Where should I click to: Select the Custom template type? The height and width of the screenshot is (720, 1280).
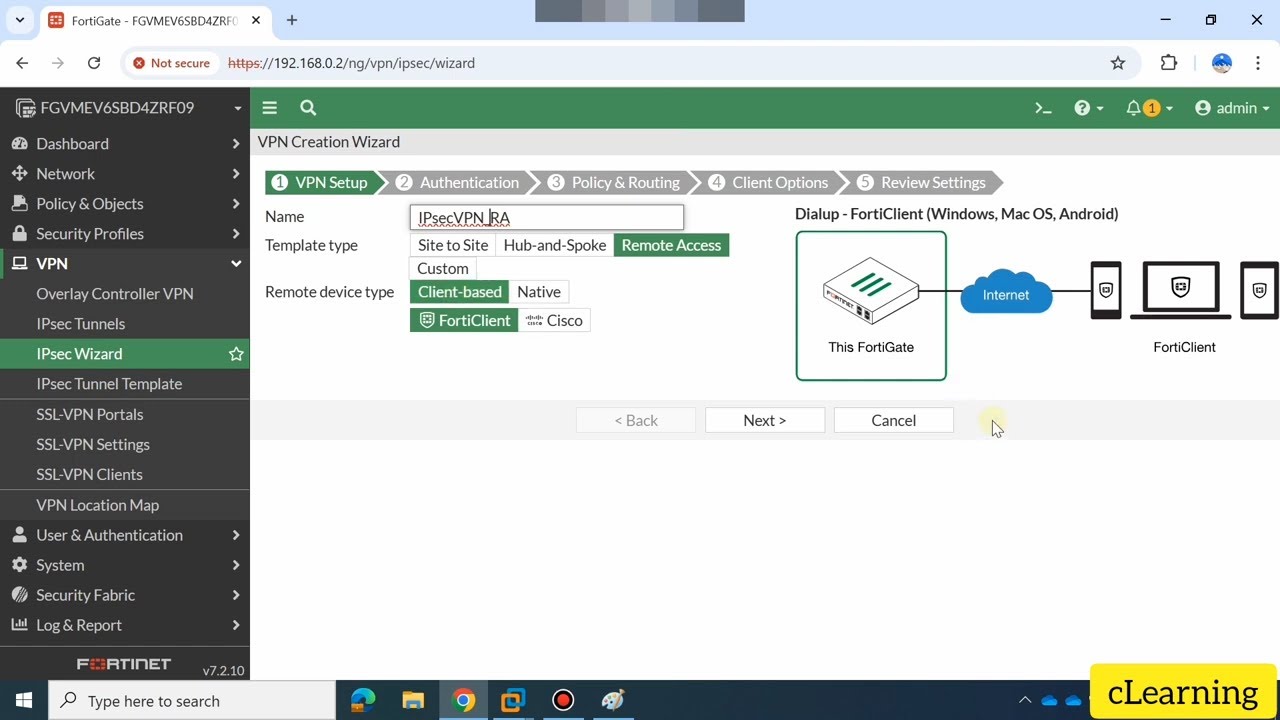(443, 269)
